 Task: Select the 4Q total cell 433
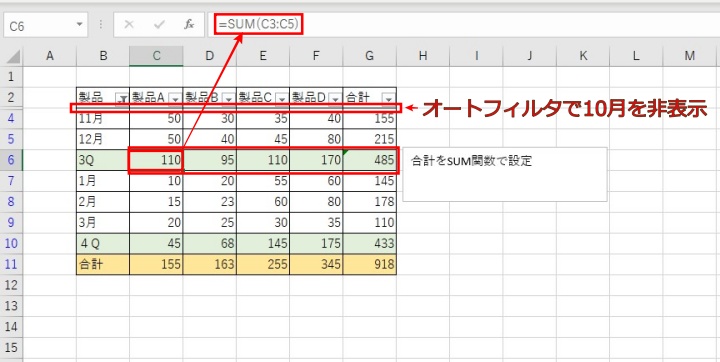[x=370, y=243]
